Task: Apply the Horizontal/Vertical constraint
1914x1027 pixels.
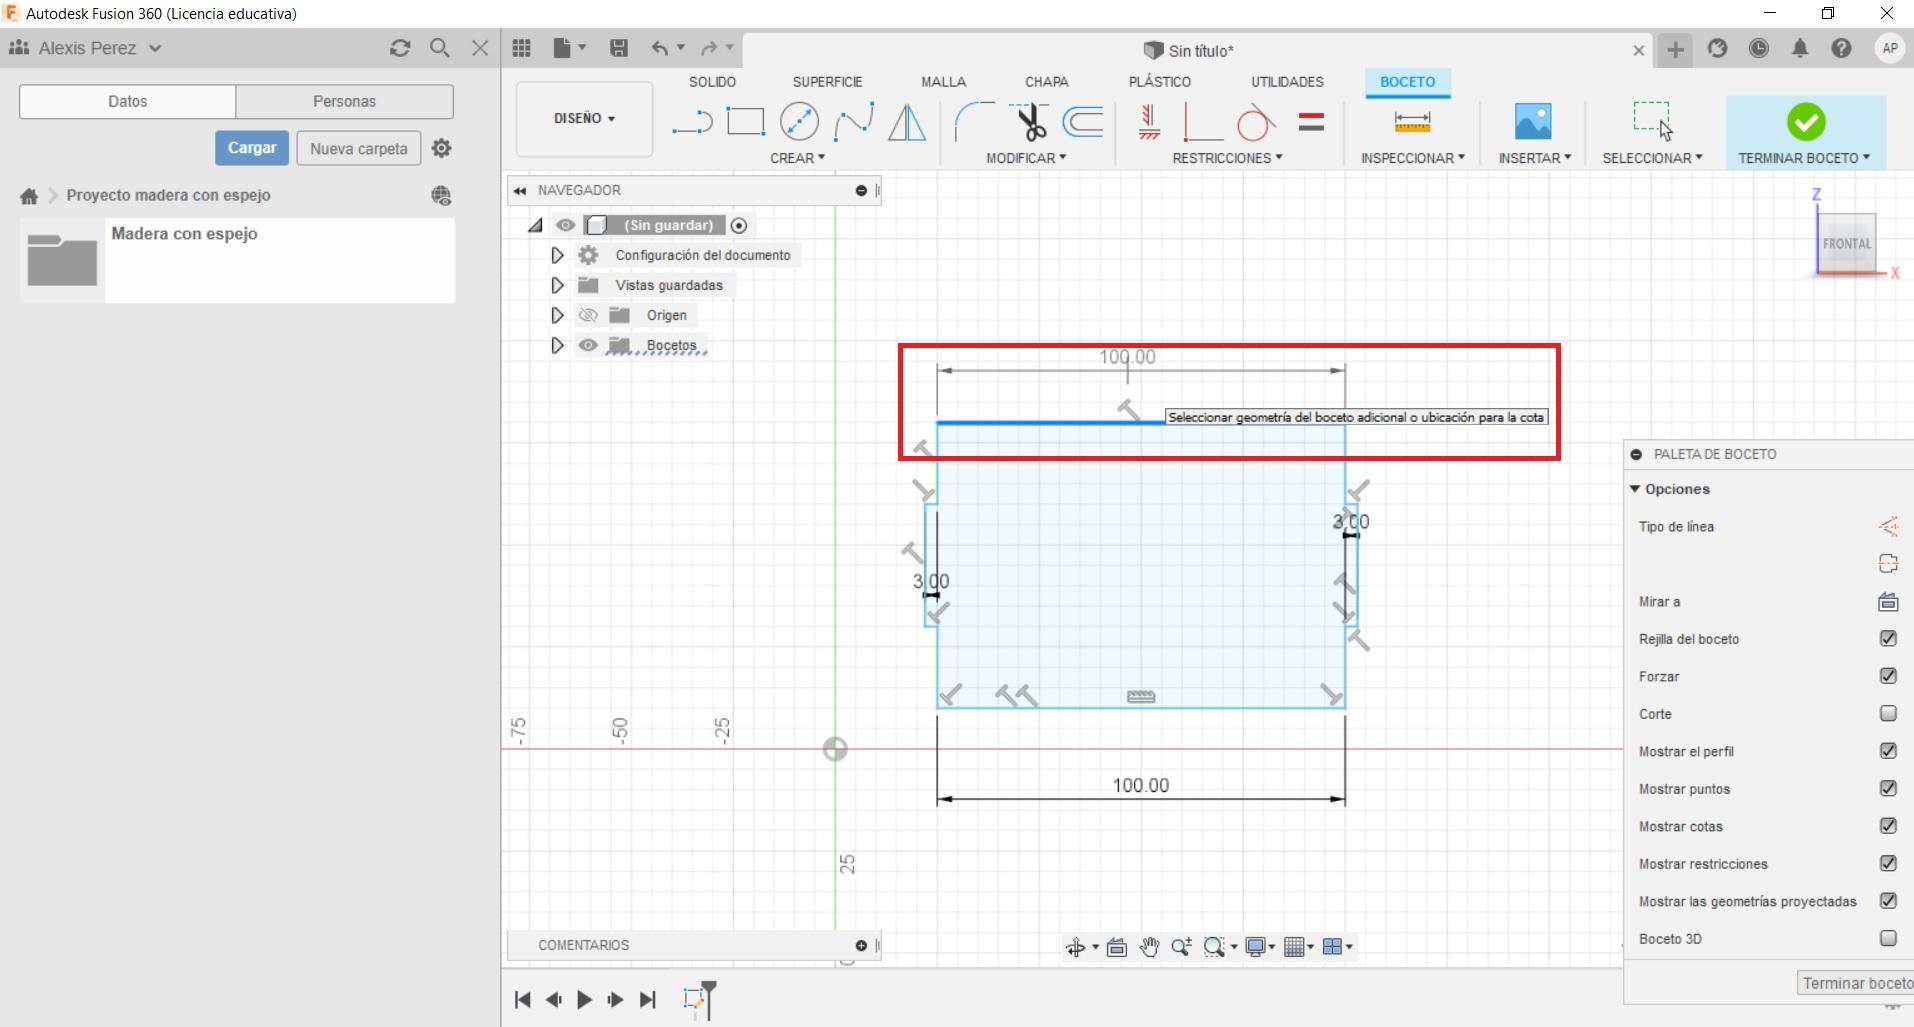Action: point(1149,122)
